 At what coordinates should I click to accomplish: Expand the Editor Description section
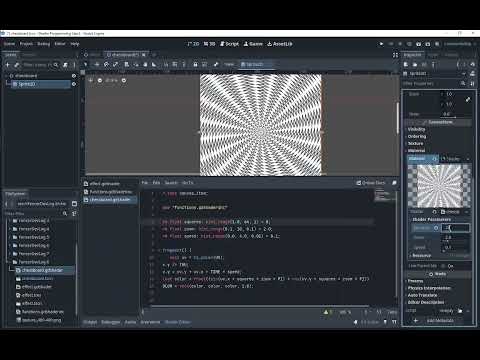coord(426,302)
